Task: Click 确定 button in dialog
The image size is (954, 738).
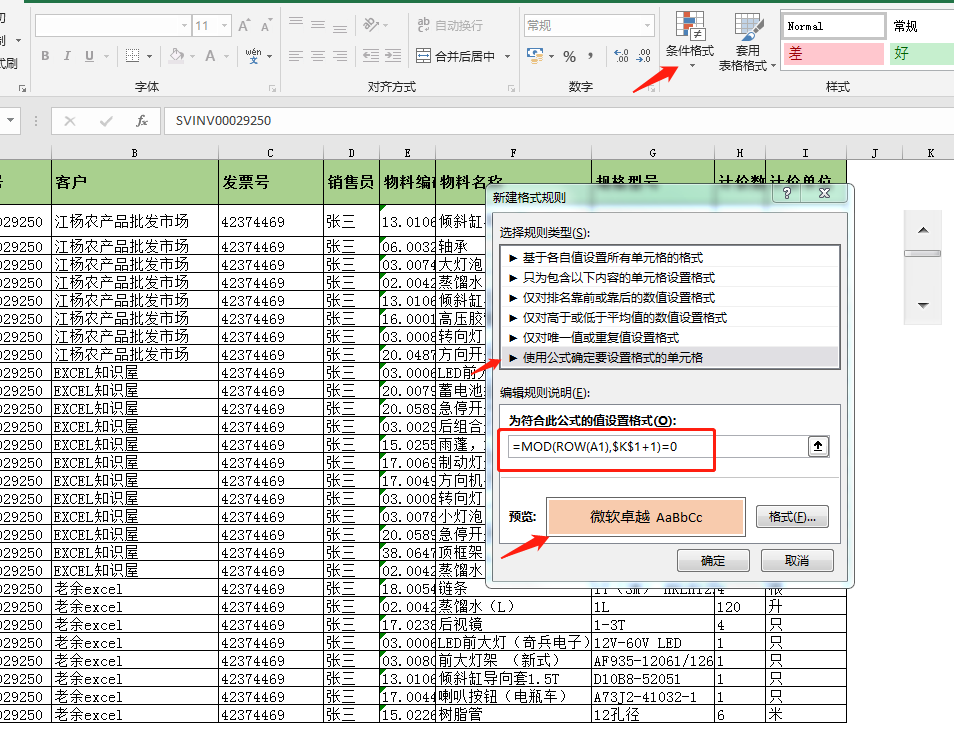Action: pos(713,560)
